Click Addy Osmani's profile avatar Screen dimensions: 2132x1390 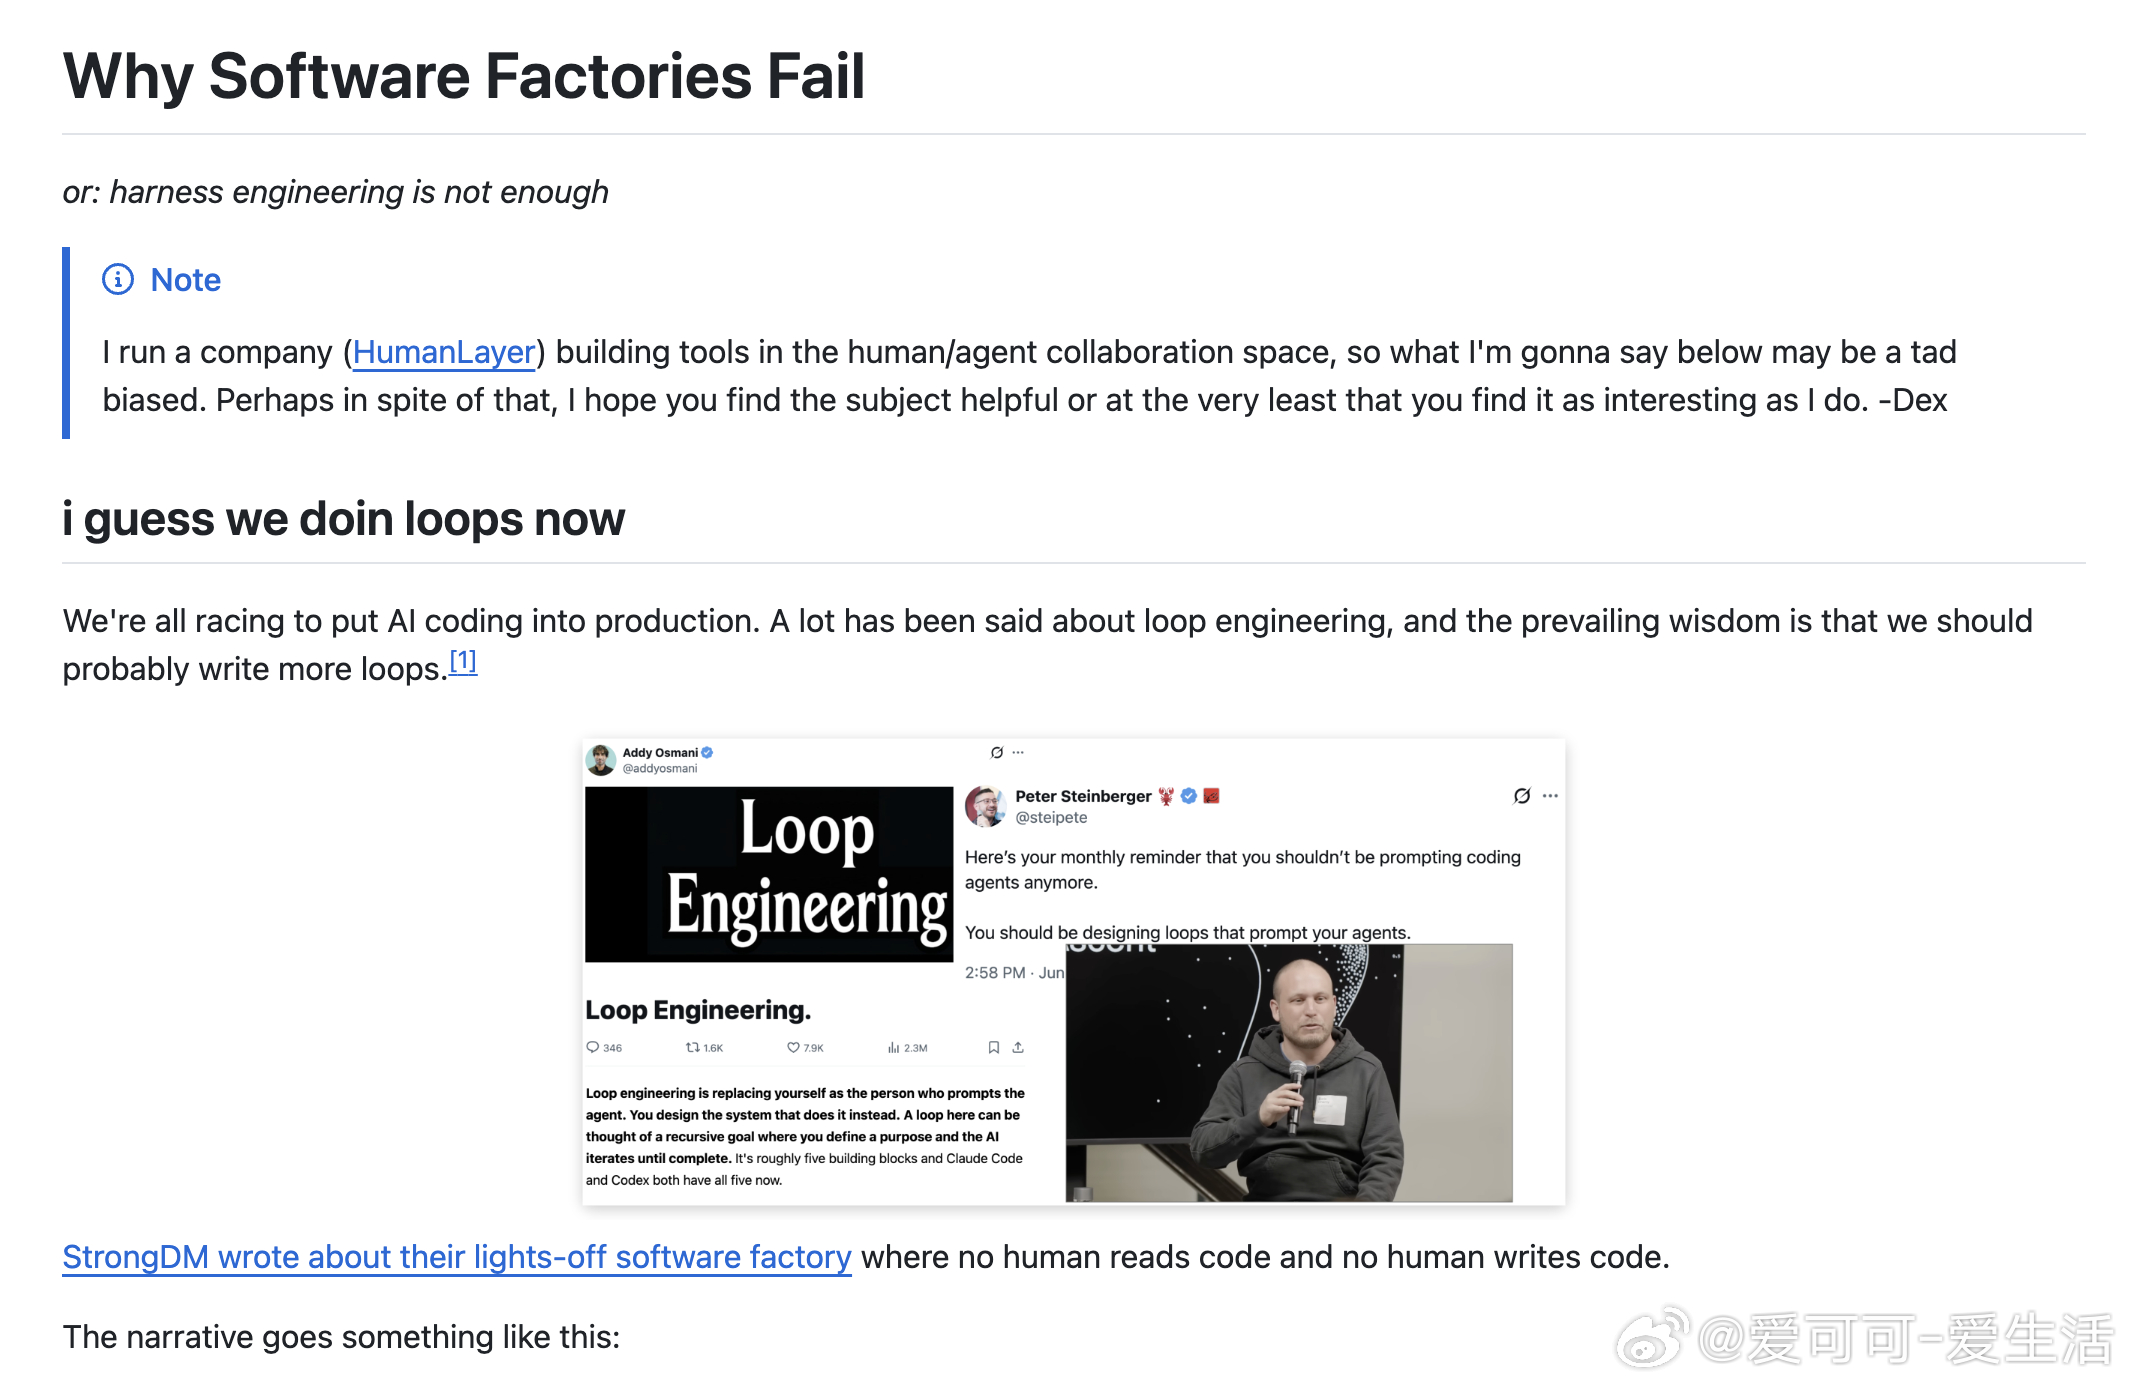point(601,760)
